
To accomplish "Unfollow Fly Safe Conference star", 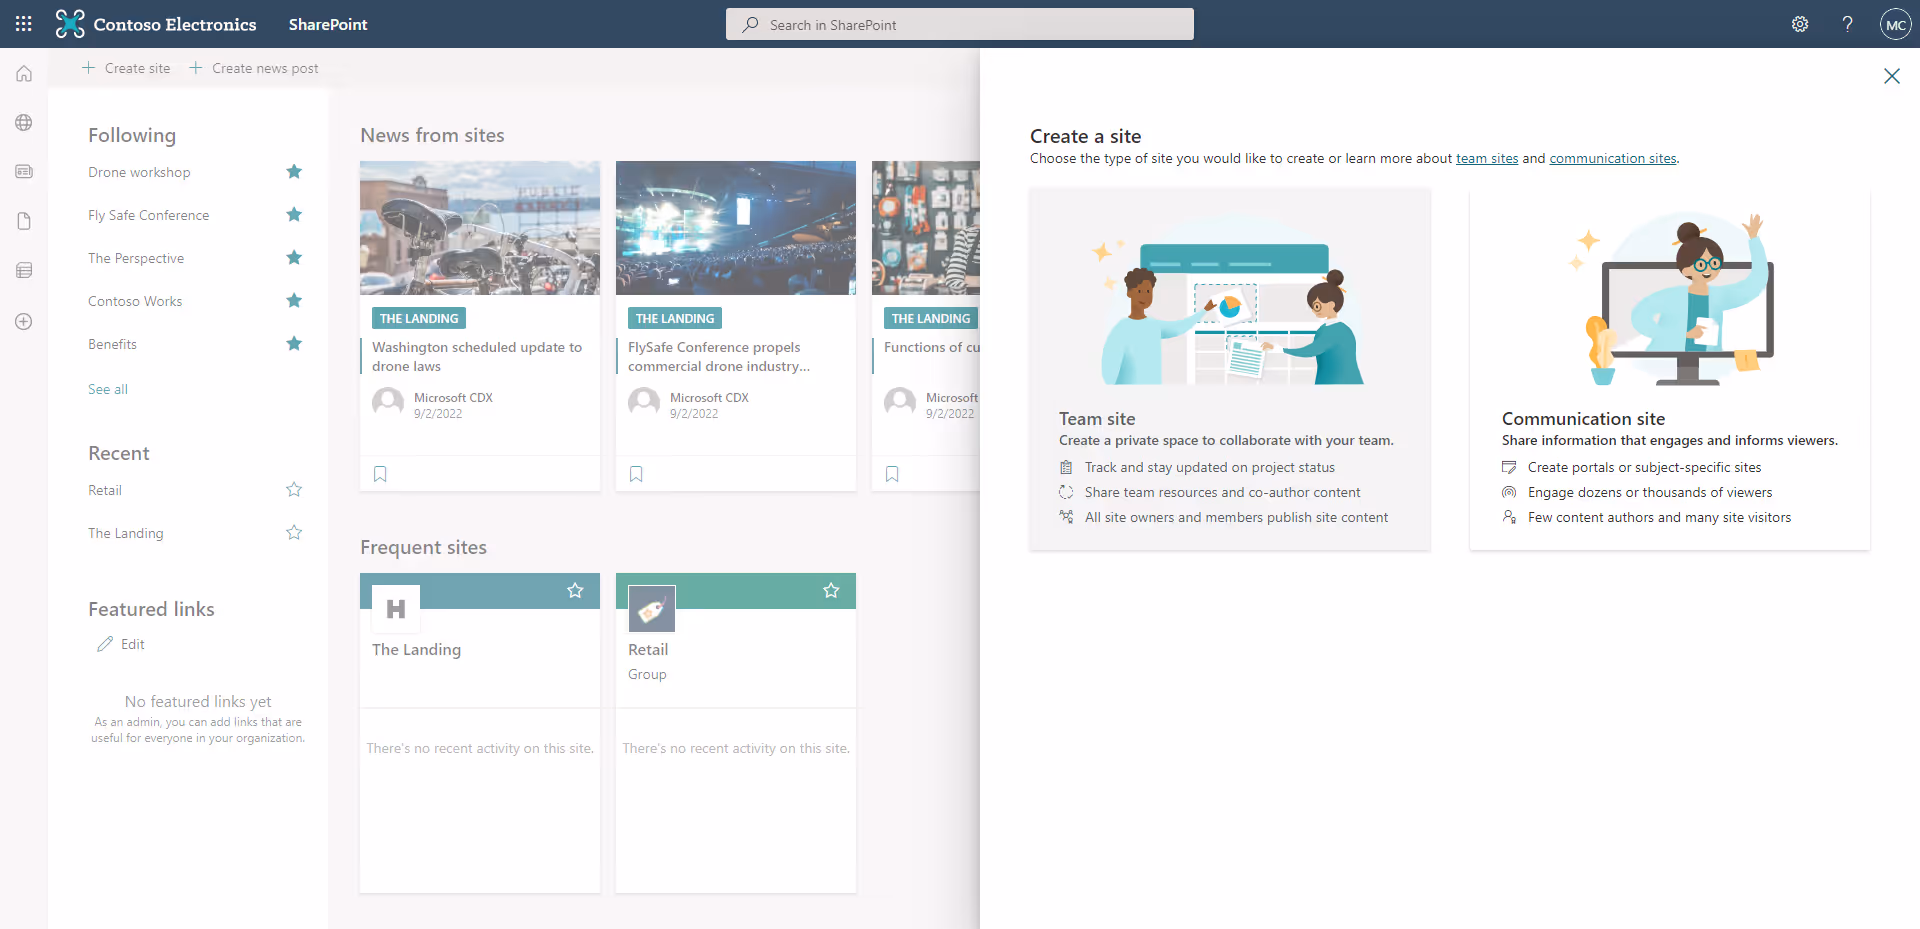I will point(294,215).
